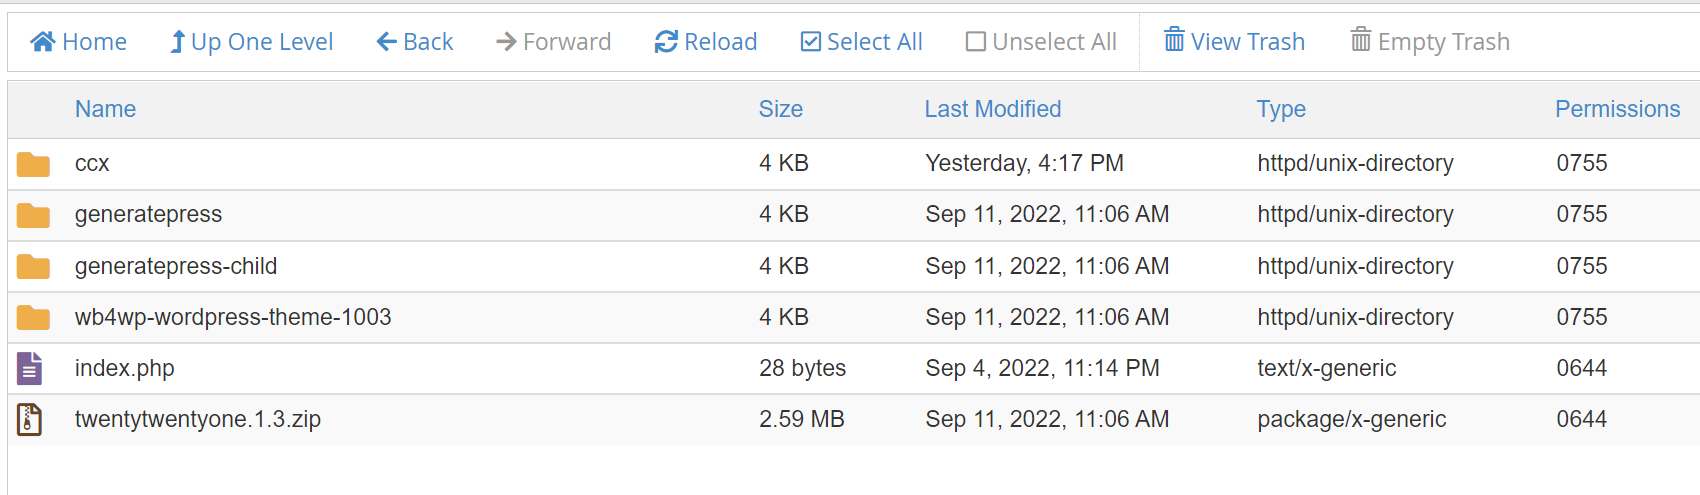Sort files by Name column
Image resolution: width=1700 pixels, height=495 pixels.
coord(105,109)
